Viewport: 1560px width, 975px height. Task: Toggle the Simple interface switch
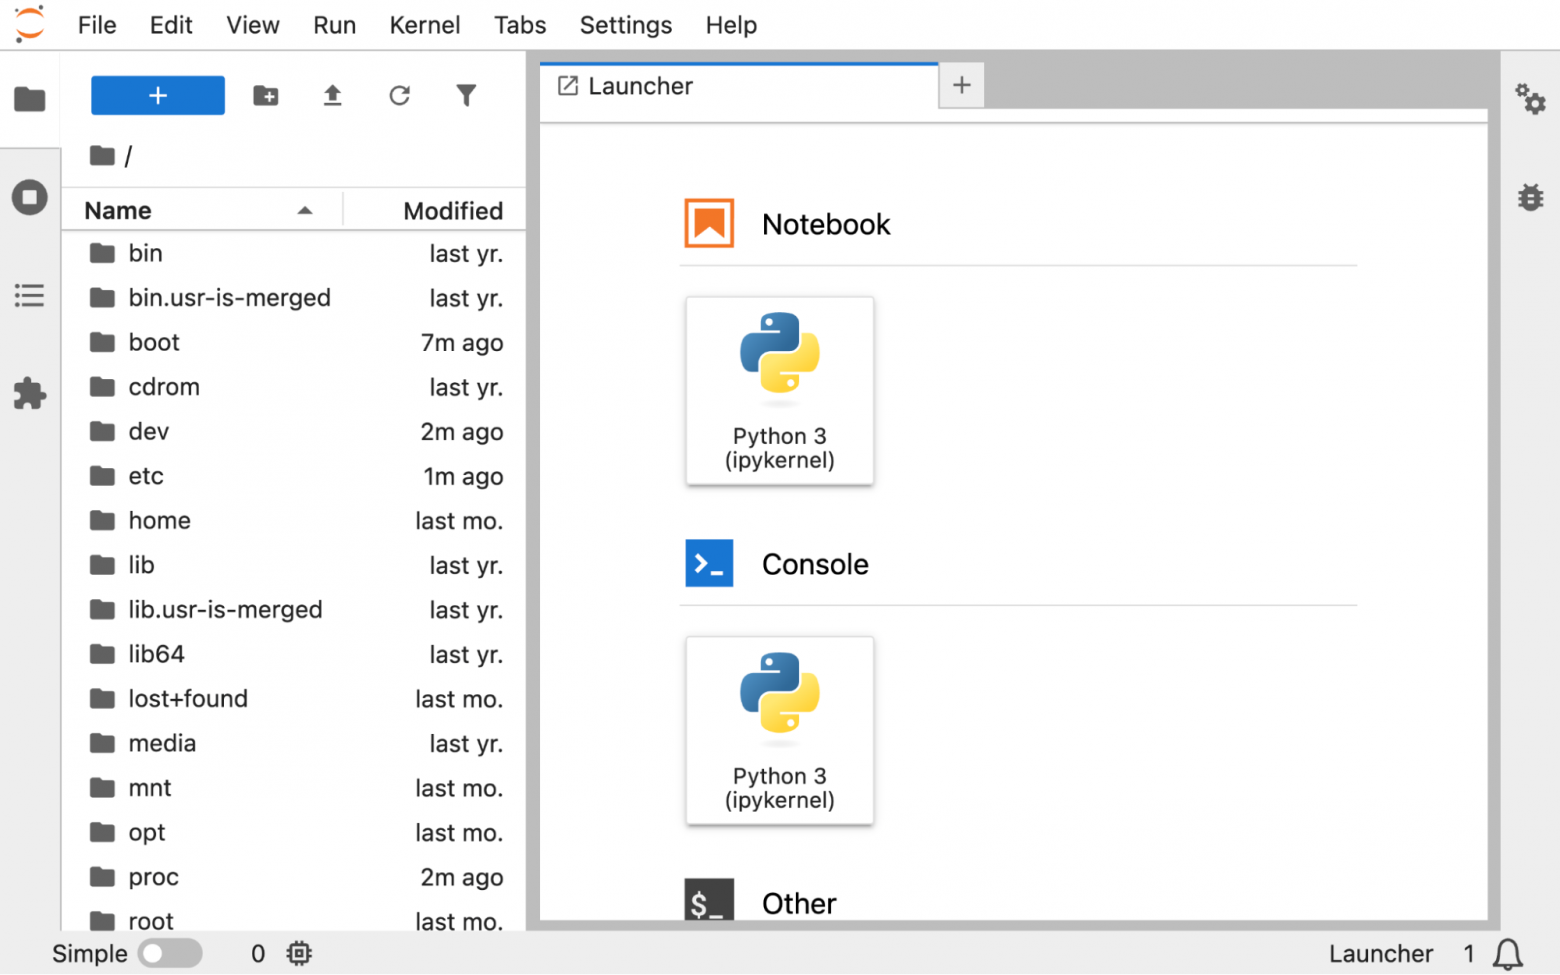coord(170,954)
